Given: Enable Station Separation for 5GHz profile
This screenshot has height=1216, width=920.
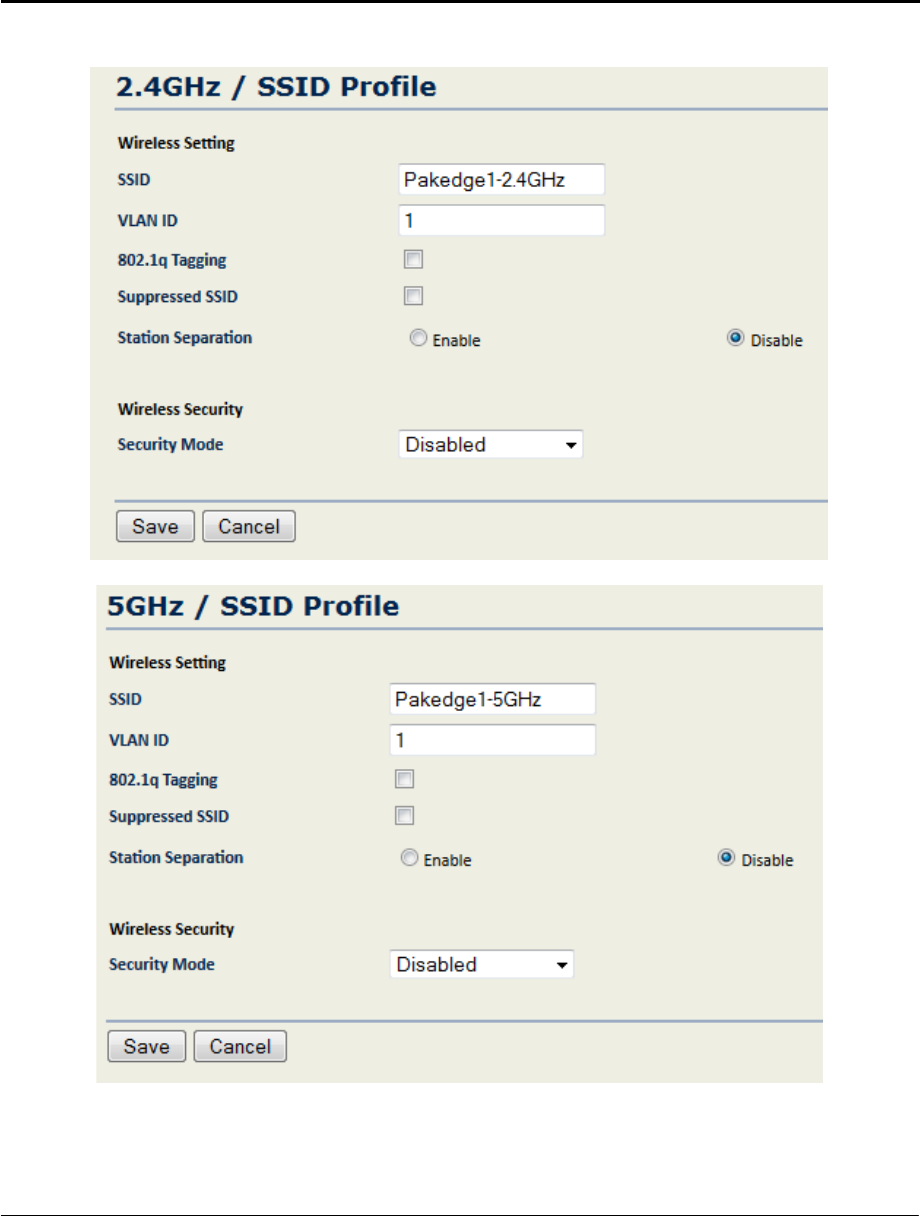Looking at the screenshot, I should coord(409,858).
